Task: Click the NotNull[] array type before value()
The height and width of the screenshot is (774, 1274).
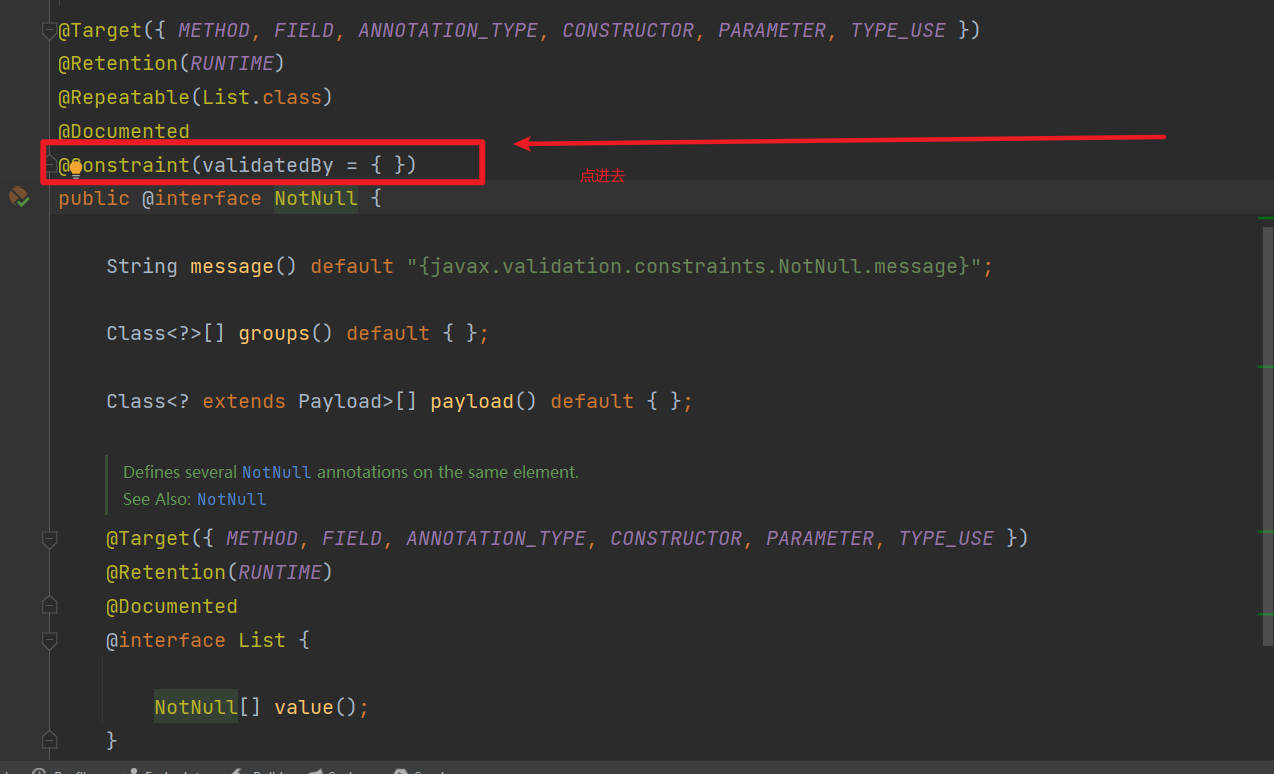Action: pos(208,707)
